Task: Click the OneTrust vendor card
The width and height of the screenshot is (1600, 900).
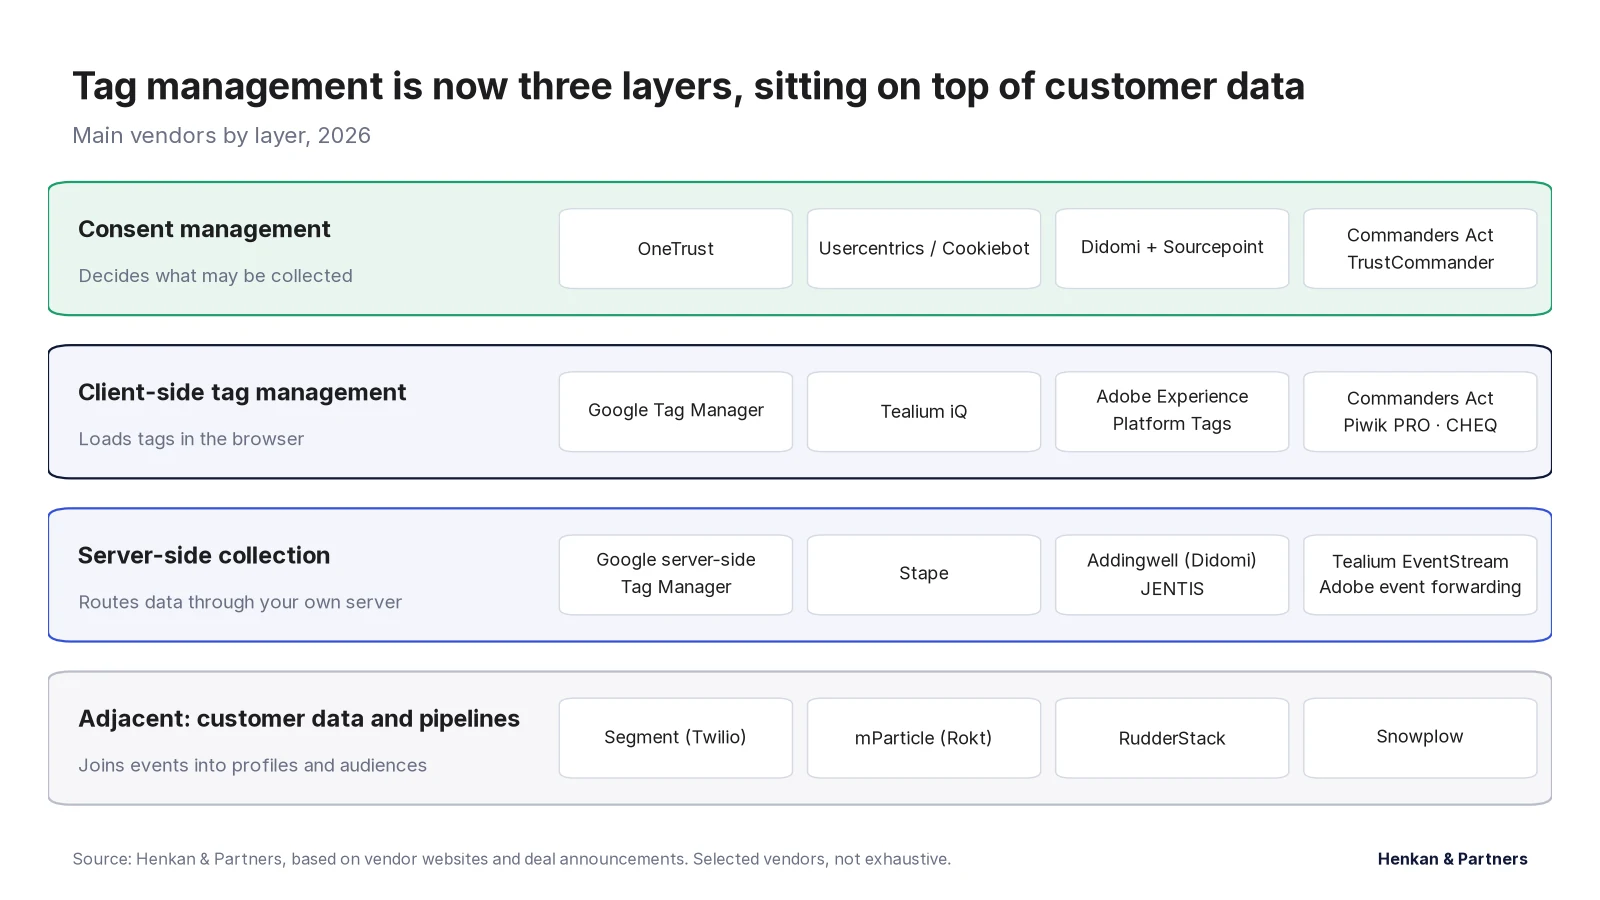Action: 676,249
